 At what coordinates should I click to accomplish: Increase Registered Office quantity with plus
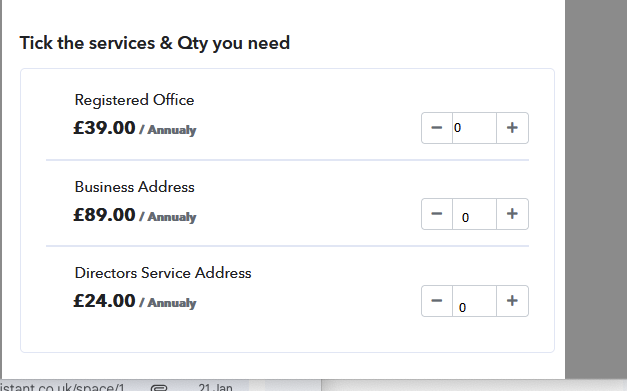[x=512, y=128]
